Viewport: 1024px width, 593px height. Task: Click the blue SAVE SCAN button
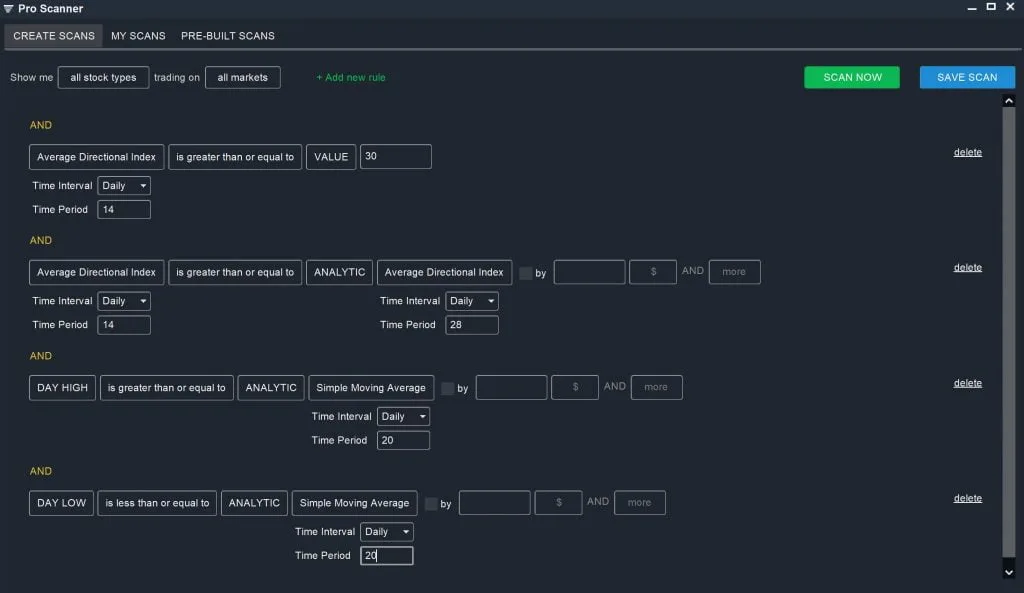[x=967, y=77]
